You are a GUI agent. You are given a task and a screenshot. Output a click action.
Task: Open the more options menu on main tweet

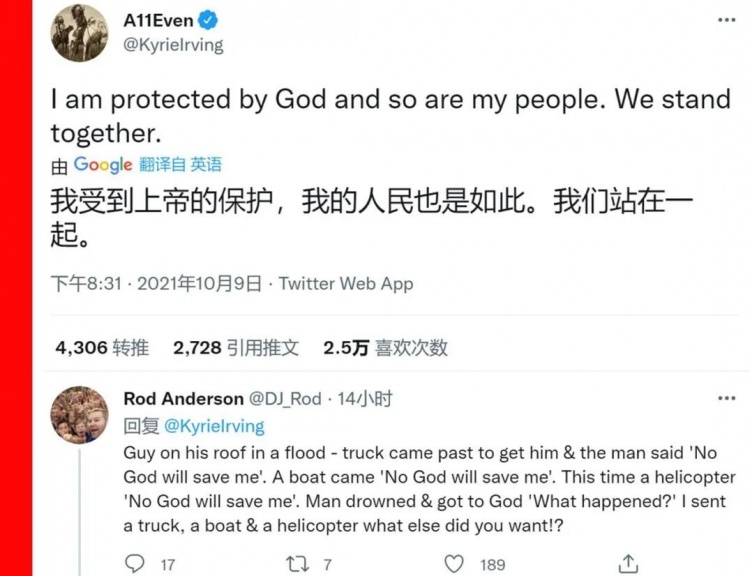727,20
